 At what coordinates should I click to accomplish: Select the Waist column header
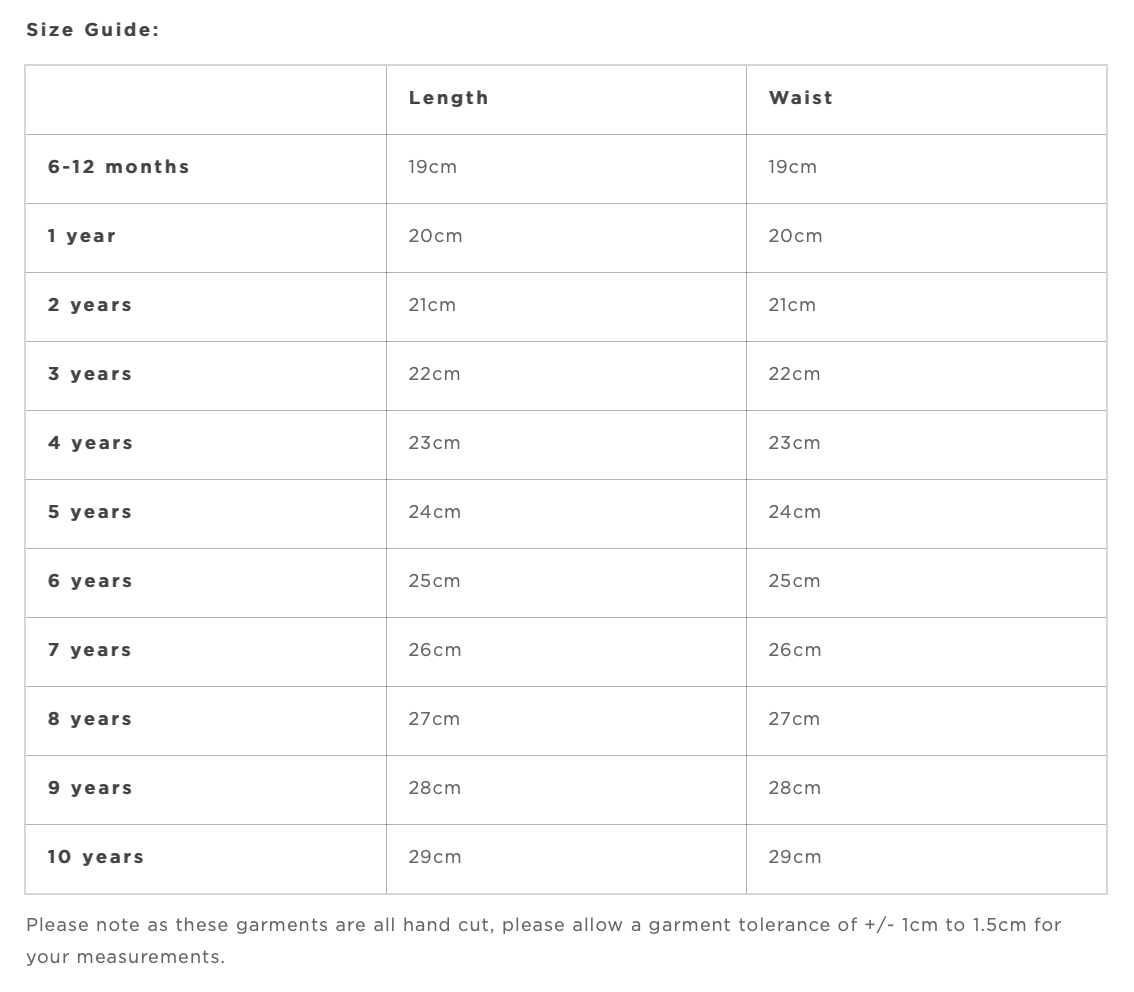800,98
